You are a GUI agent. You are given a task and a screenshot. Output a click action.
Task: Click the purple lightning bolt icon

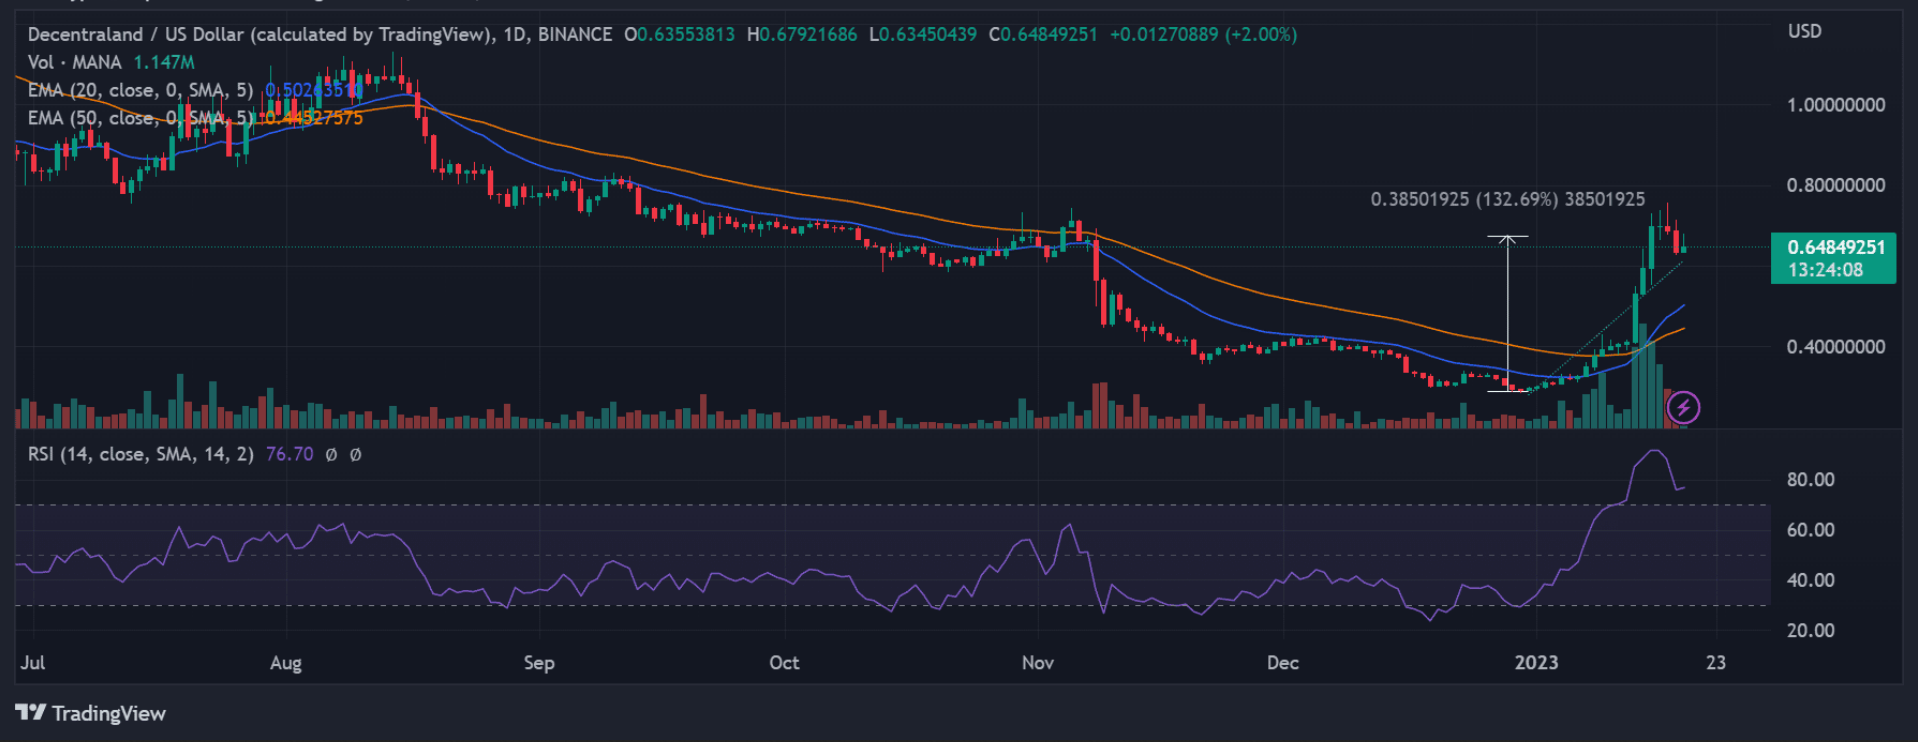coord(1683,407)
